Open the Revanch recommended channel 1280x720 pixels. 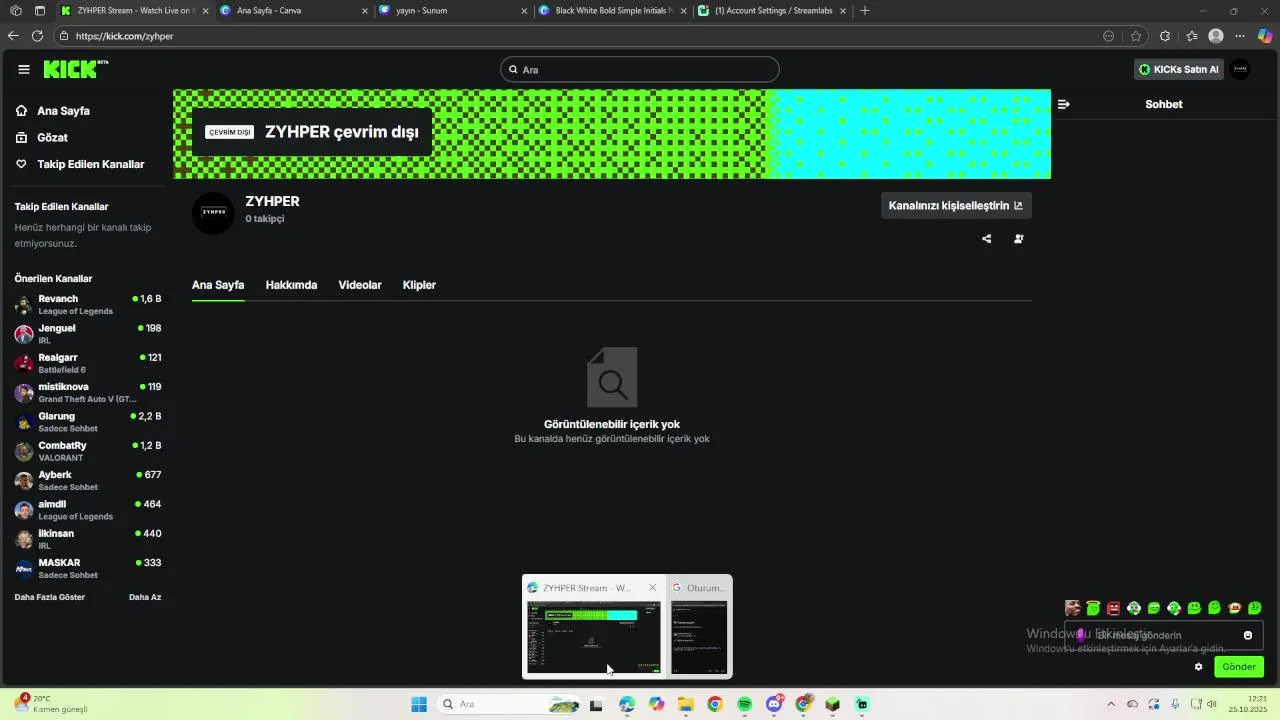pos(87,305)
